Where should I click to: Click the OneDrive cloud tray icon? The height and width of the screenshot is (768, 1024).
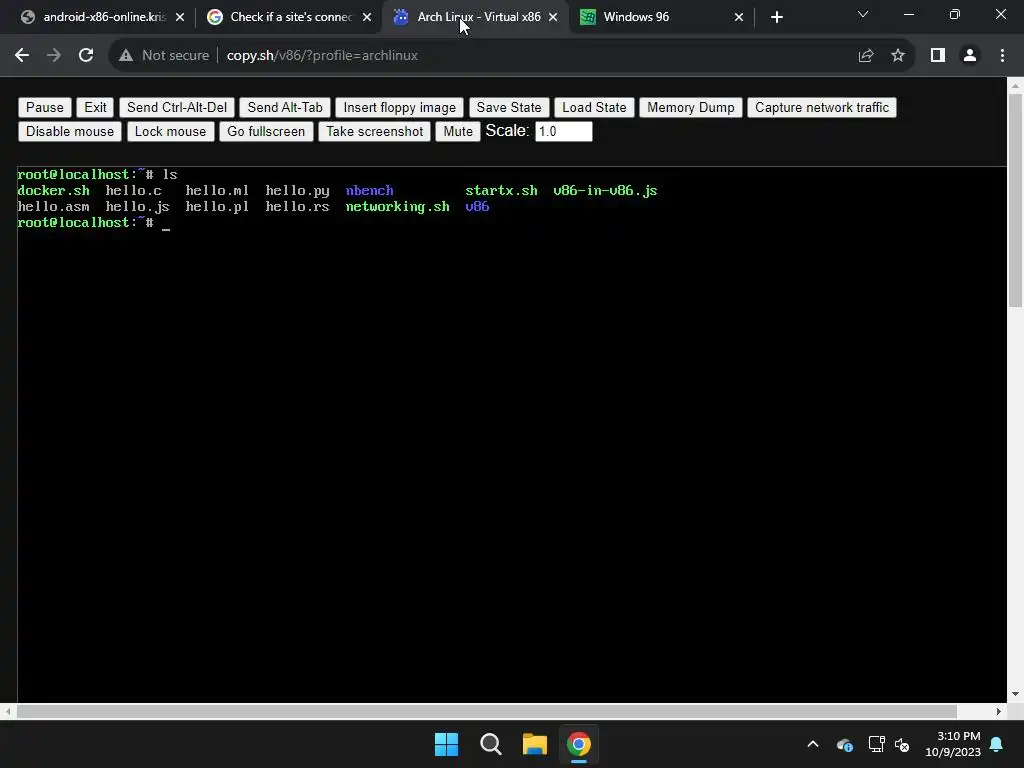pyautogui.click(x=845, y=744)
